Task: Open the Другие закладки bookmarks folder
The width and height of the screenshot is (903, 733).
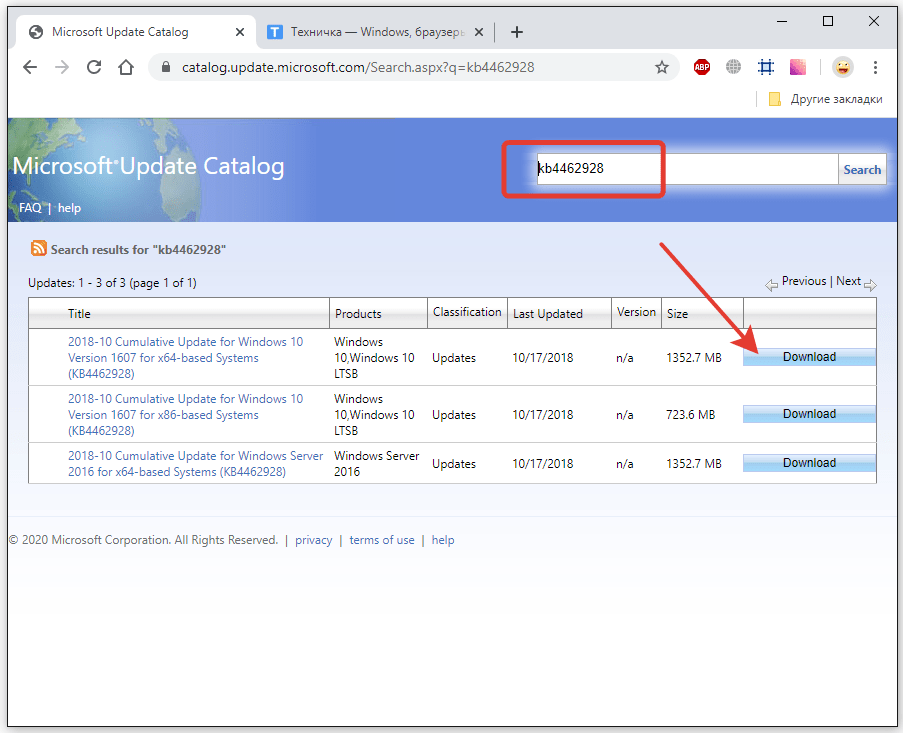Action: [x=825, y=99]
